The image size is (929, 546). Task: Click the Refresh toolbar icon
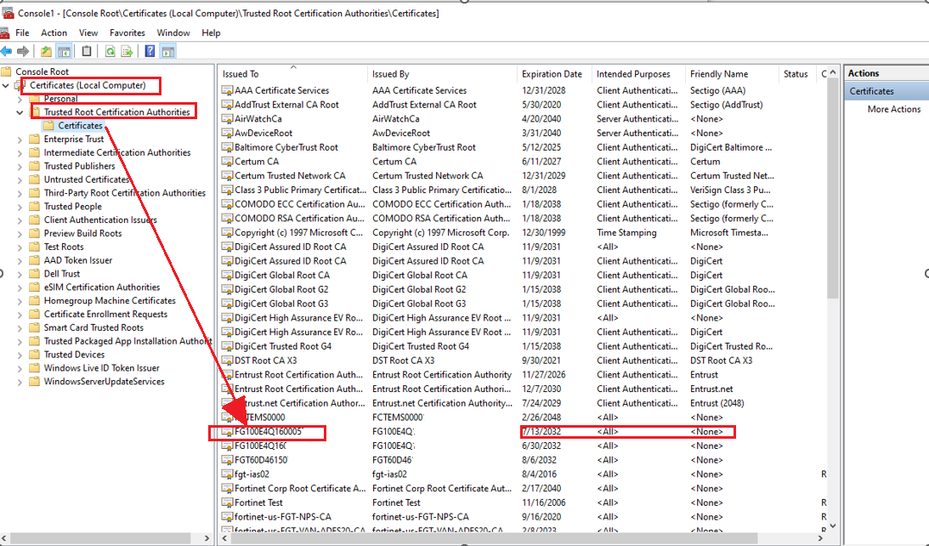point(108,51)
